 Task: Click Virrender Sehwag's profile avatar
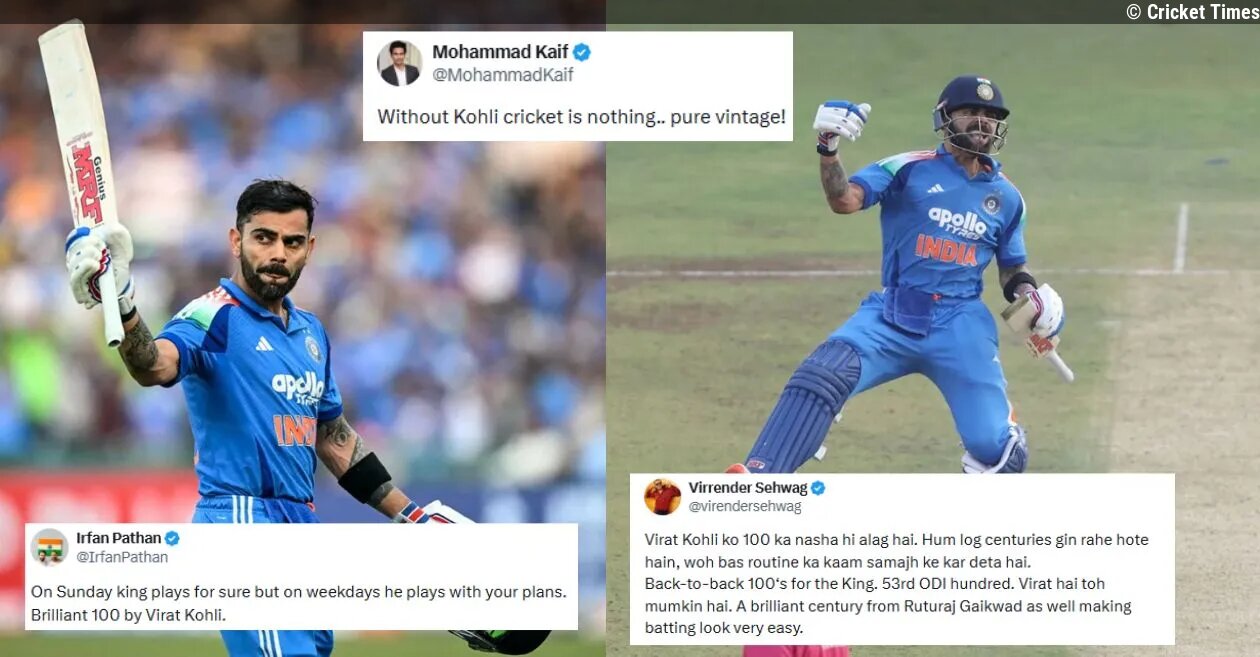[x=662, y=497]
